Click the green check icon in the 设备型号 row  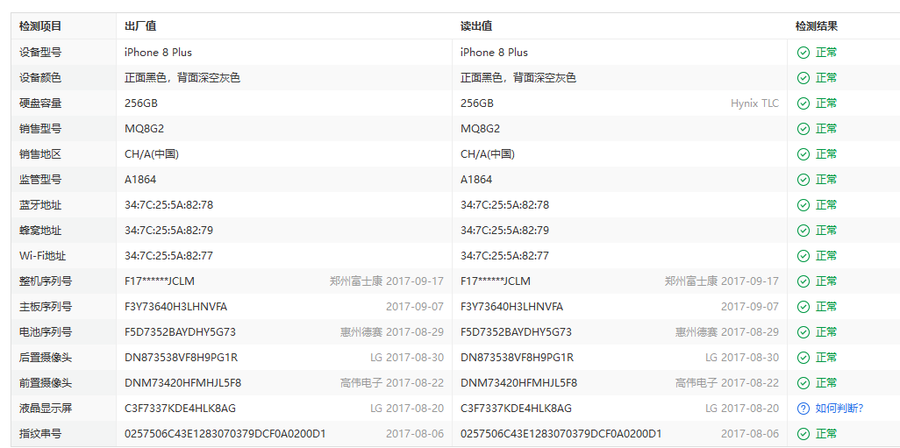coord(803,53)
